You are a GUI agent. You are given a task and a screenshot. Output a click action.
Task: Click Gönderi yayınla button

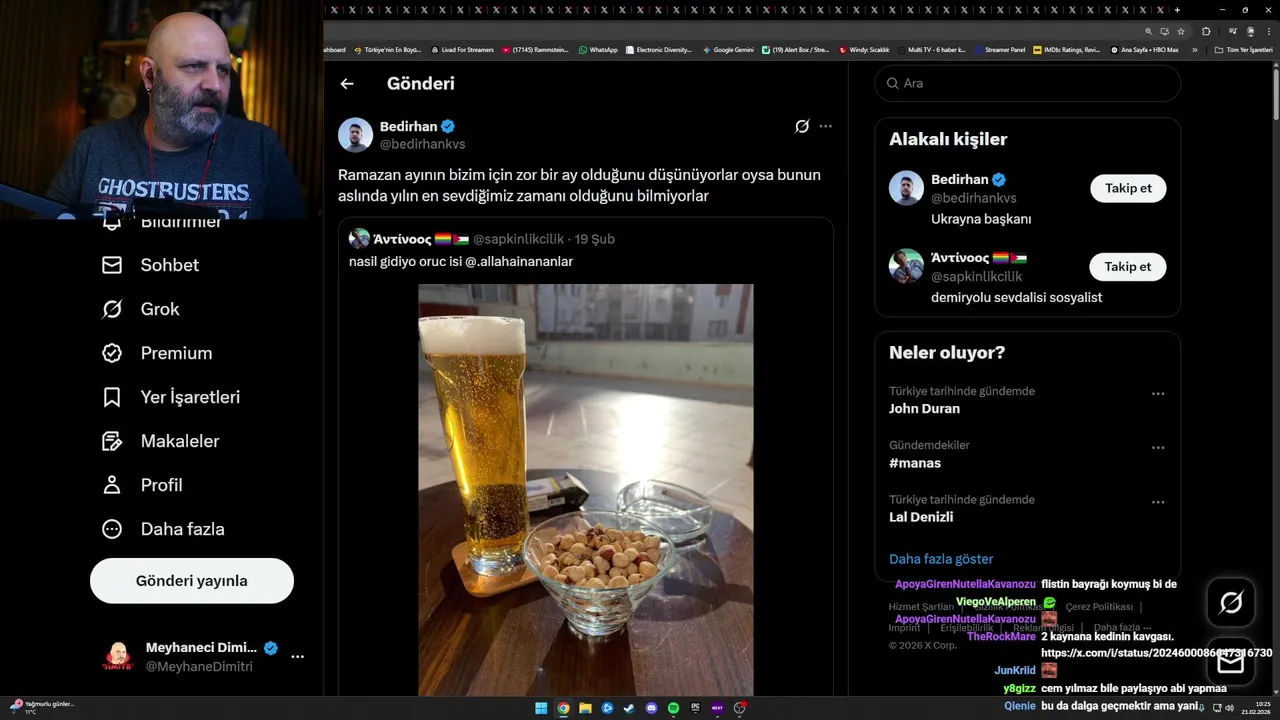192,581
